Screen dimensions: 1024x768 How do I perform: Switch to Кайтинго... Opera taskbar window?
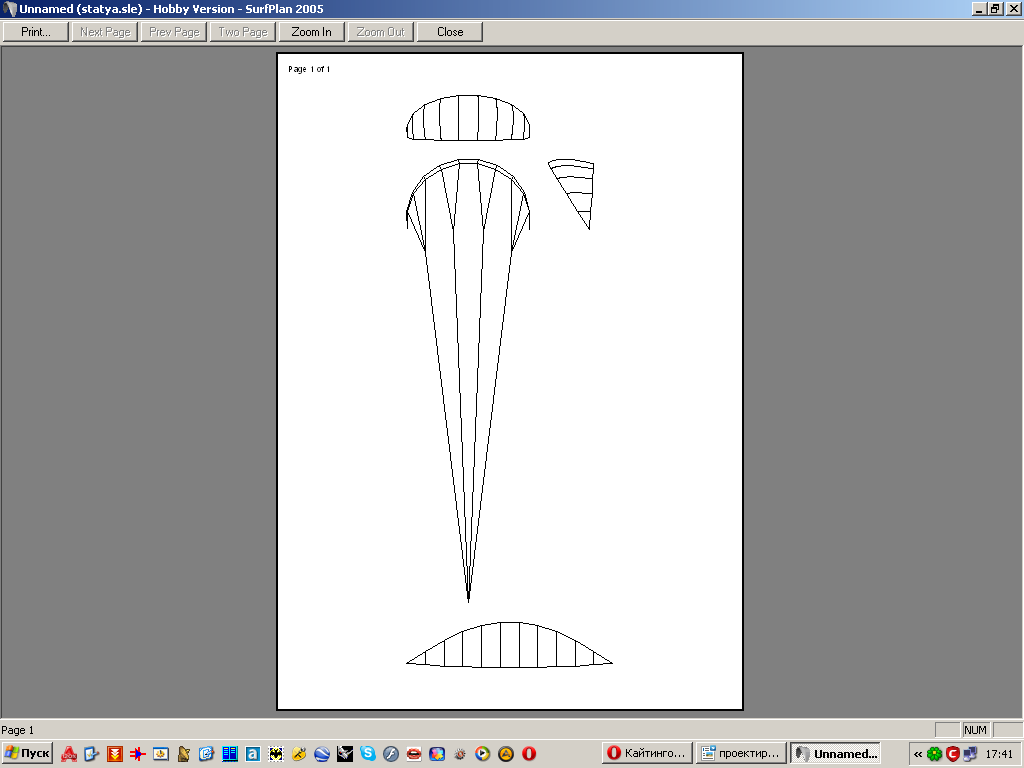[x=647, y=754]
